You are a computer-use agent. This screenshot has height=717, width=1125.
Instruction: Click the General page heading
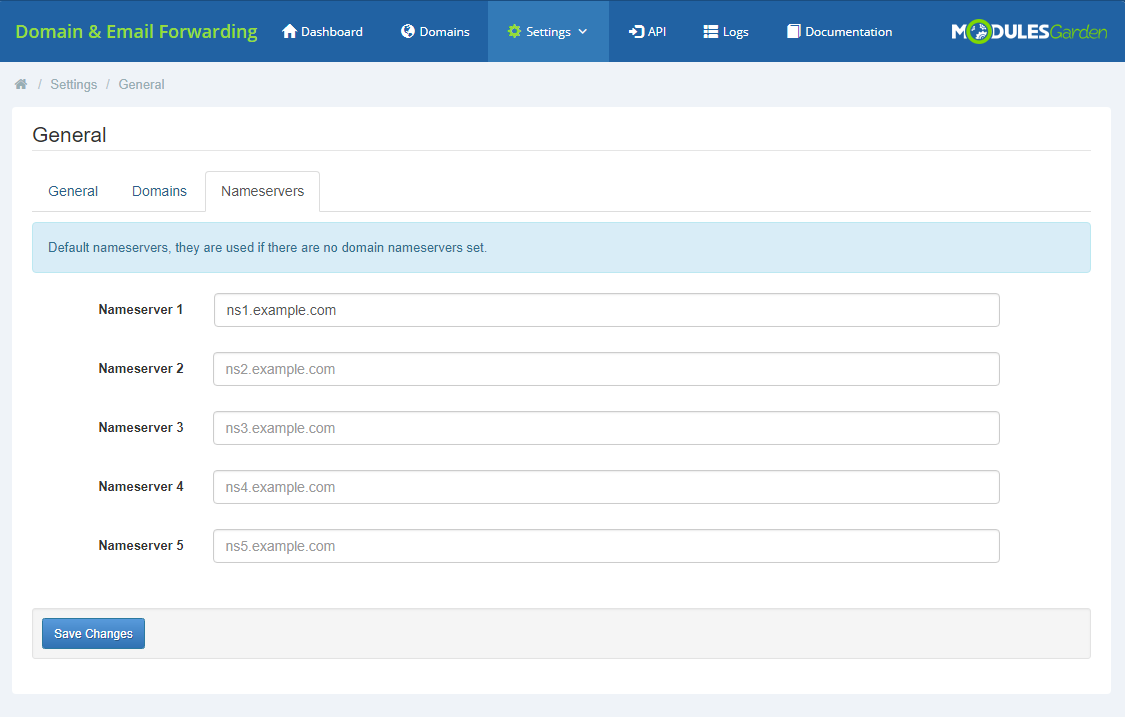tap(70, 135)
